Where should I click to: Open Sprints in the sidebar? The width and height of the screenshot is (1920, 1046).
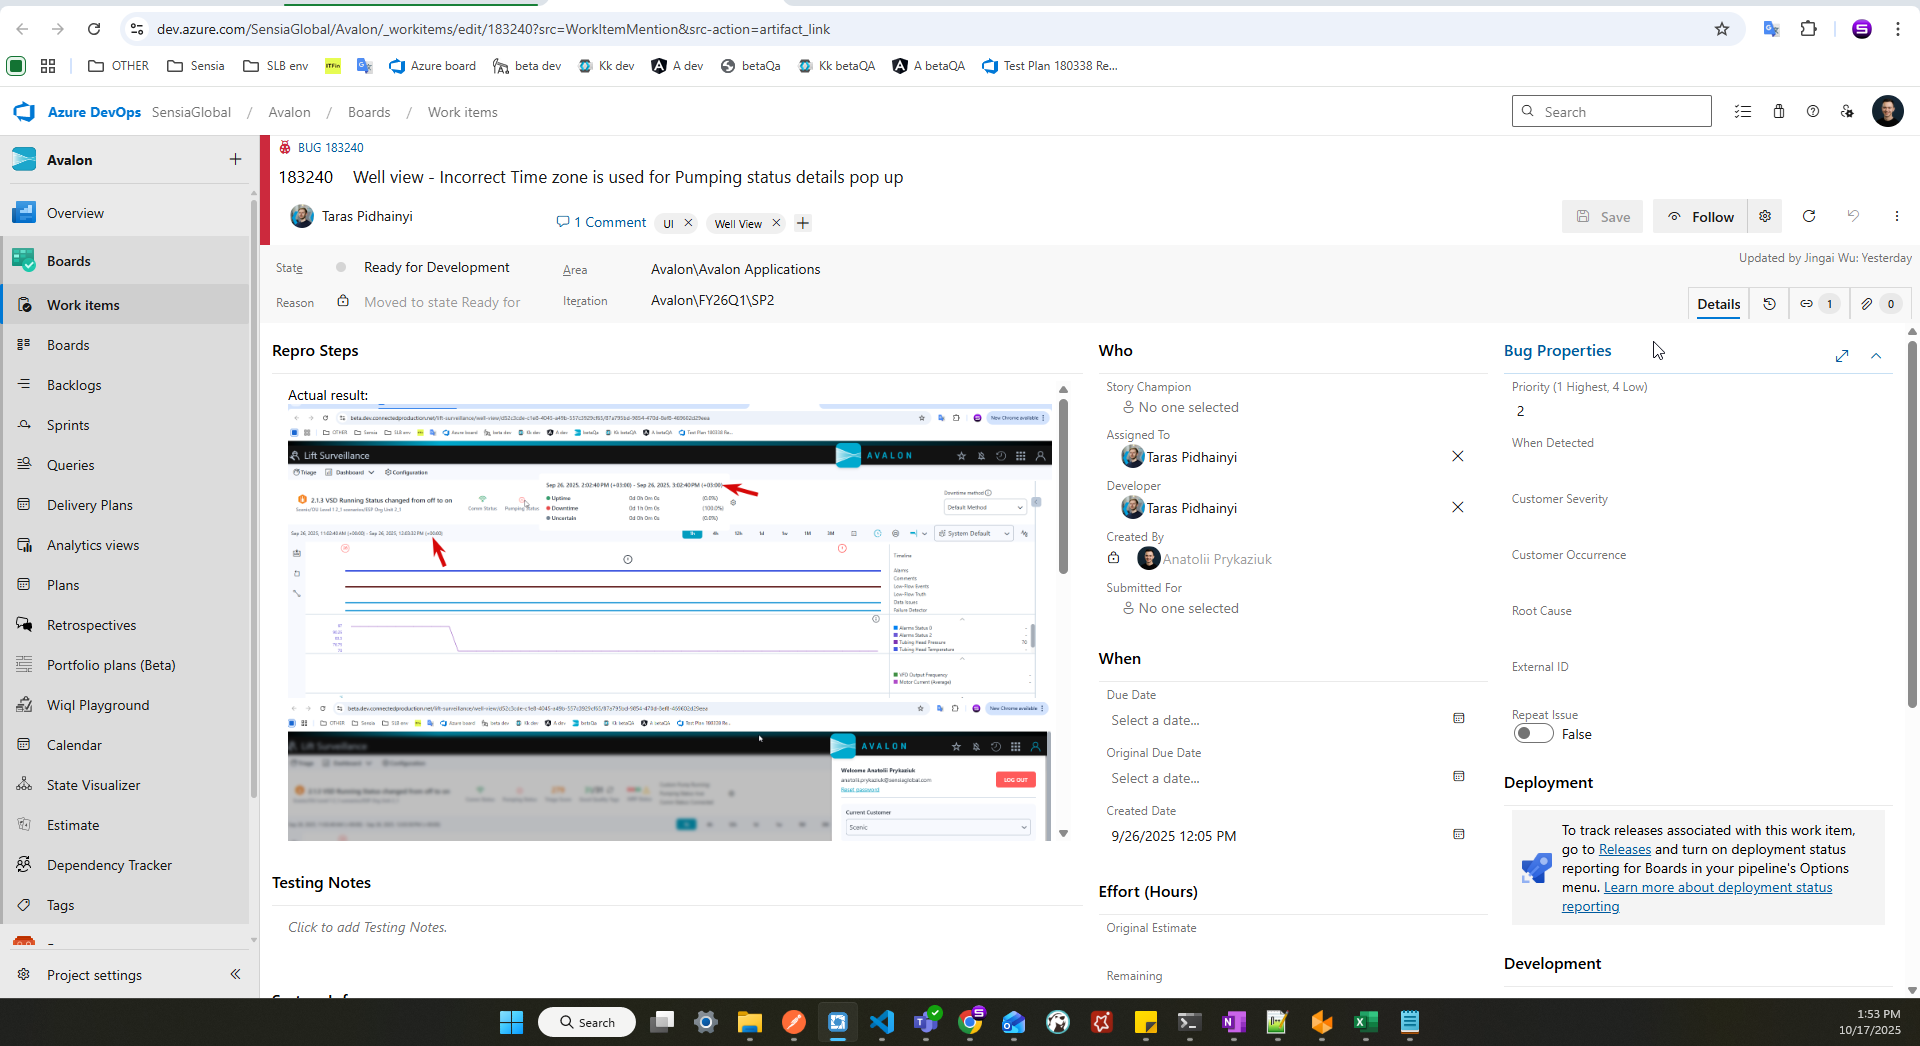(x=126, y=425)
